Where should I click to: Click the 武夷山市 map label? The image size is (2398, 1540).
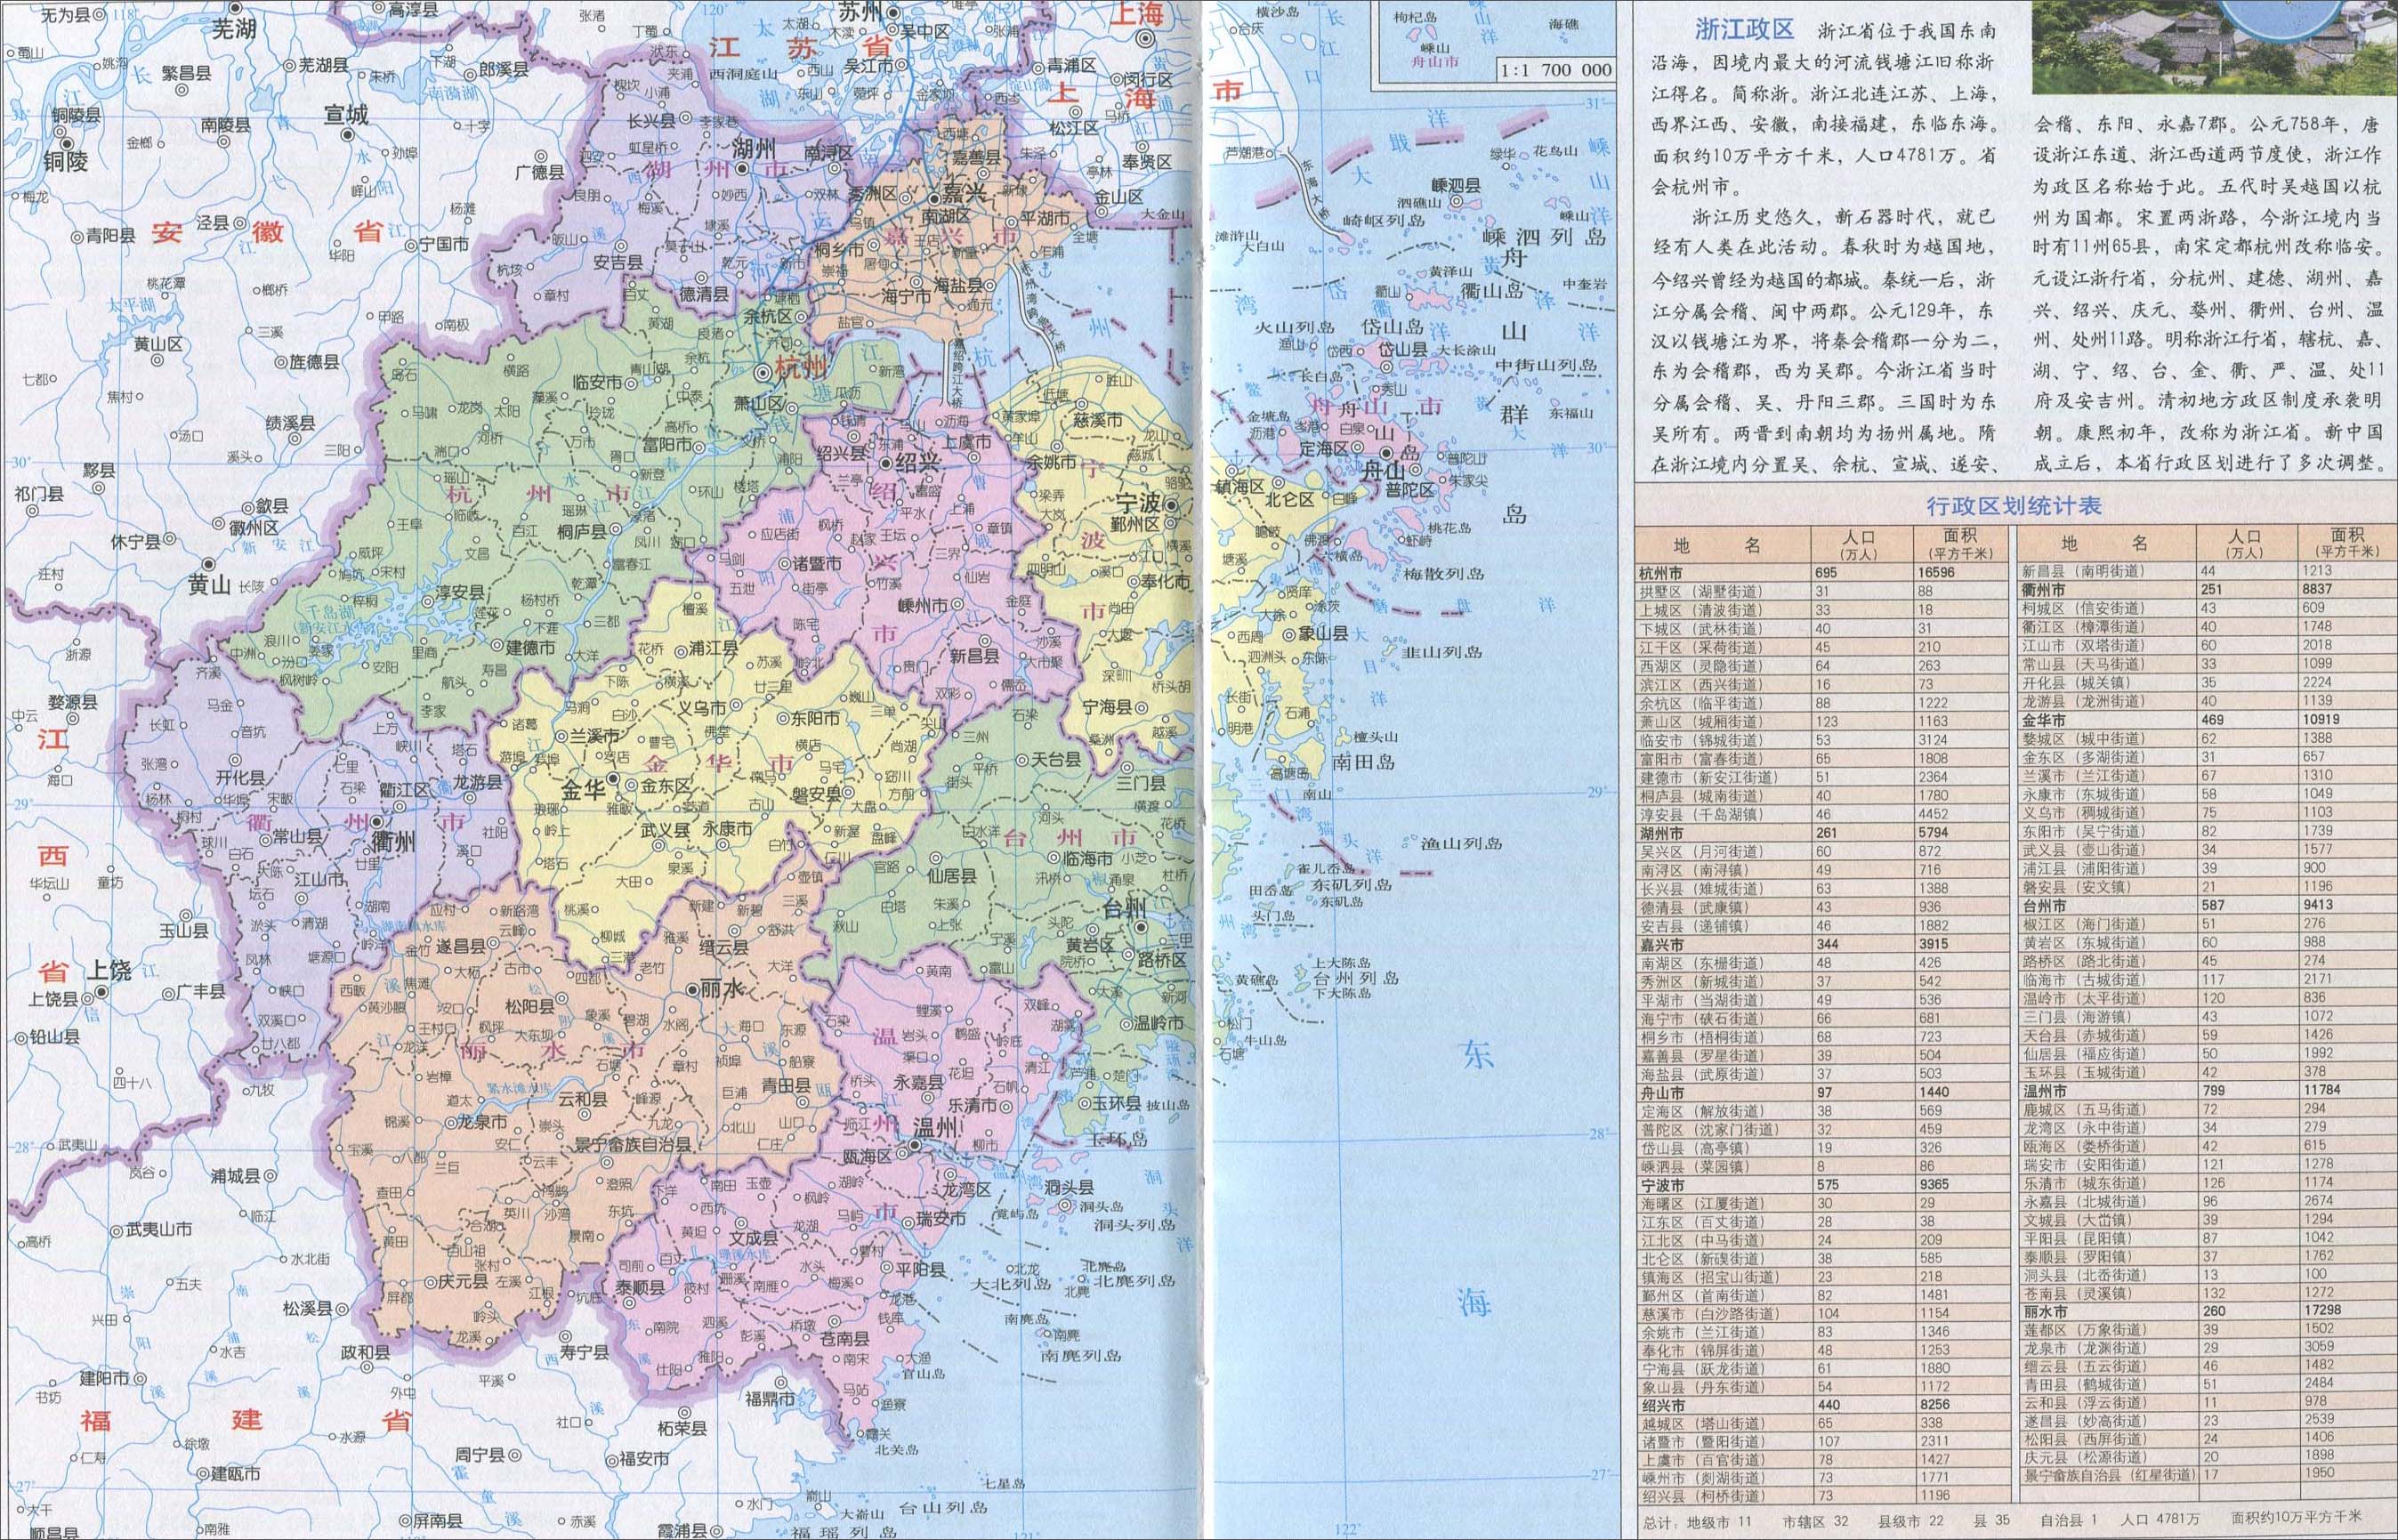(x=159, y=1230)
